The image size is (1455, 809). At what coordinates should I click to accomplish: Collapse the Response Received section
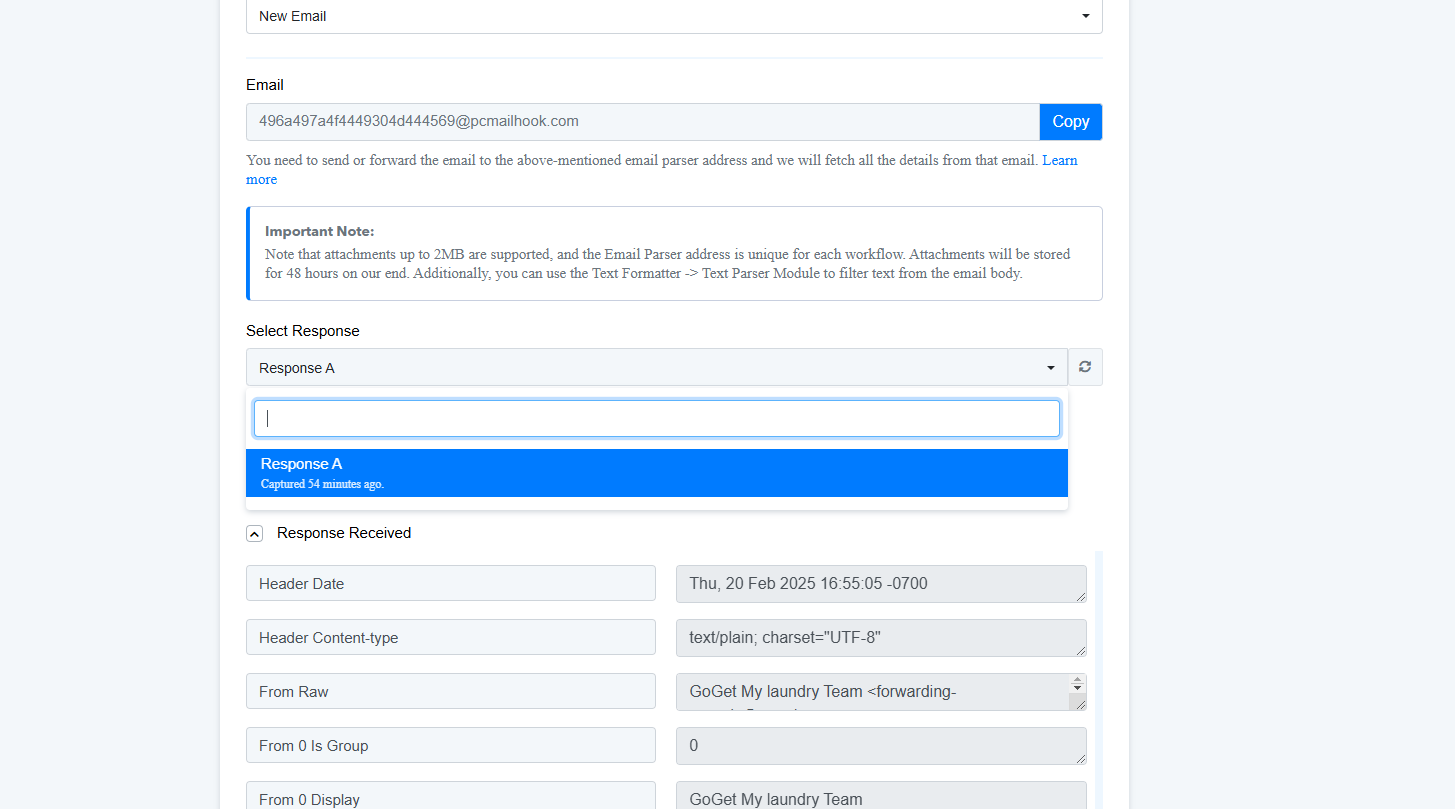(255, 534)
